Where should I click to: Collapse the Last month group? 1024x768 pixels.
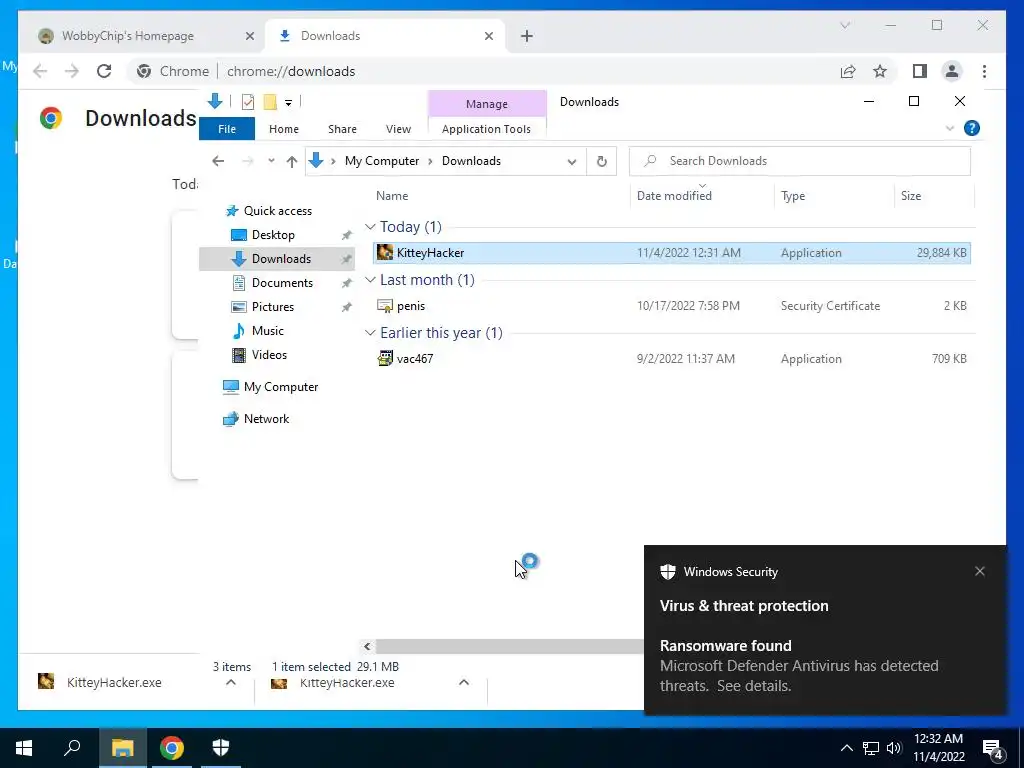click(370, 280)
